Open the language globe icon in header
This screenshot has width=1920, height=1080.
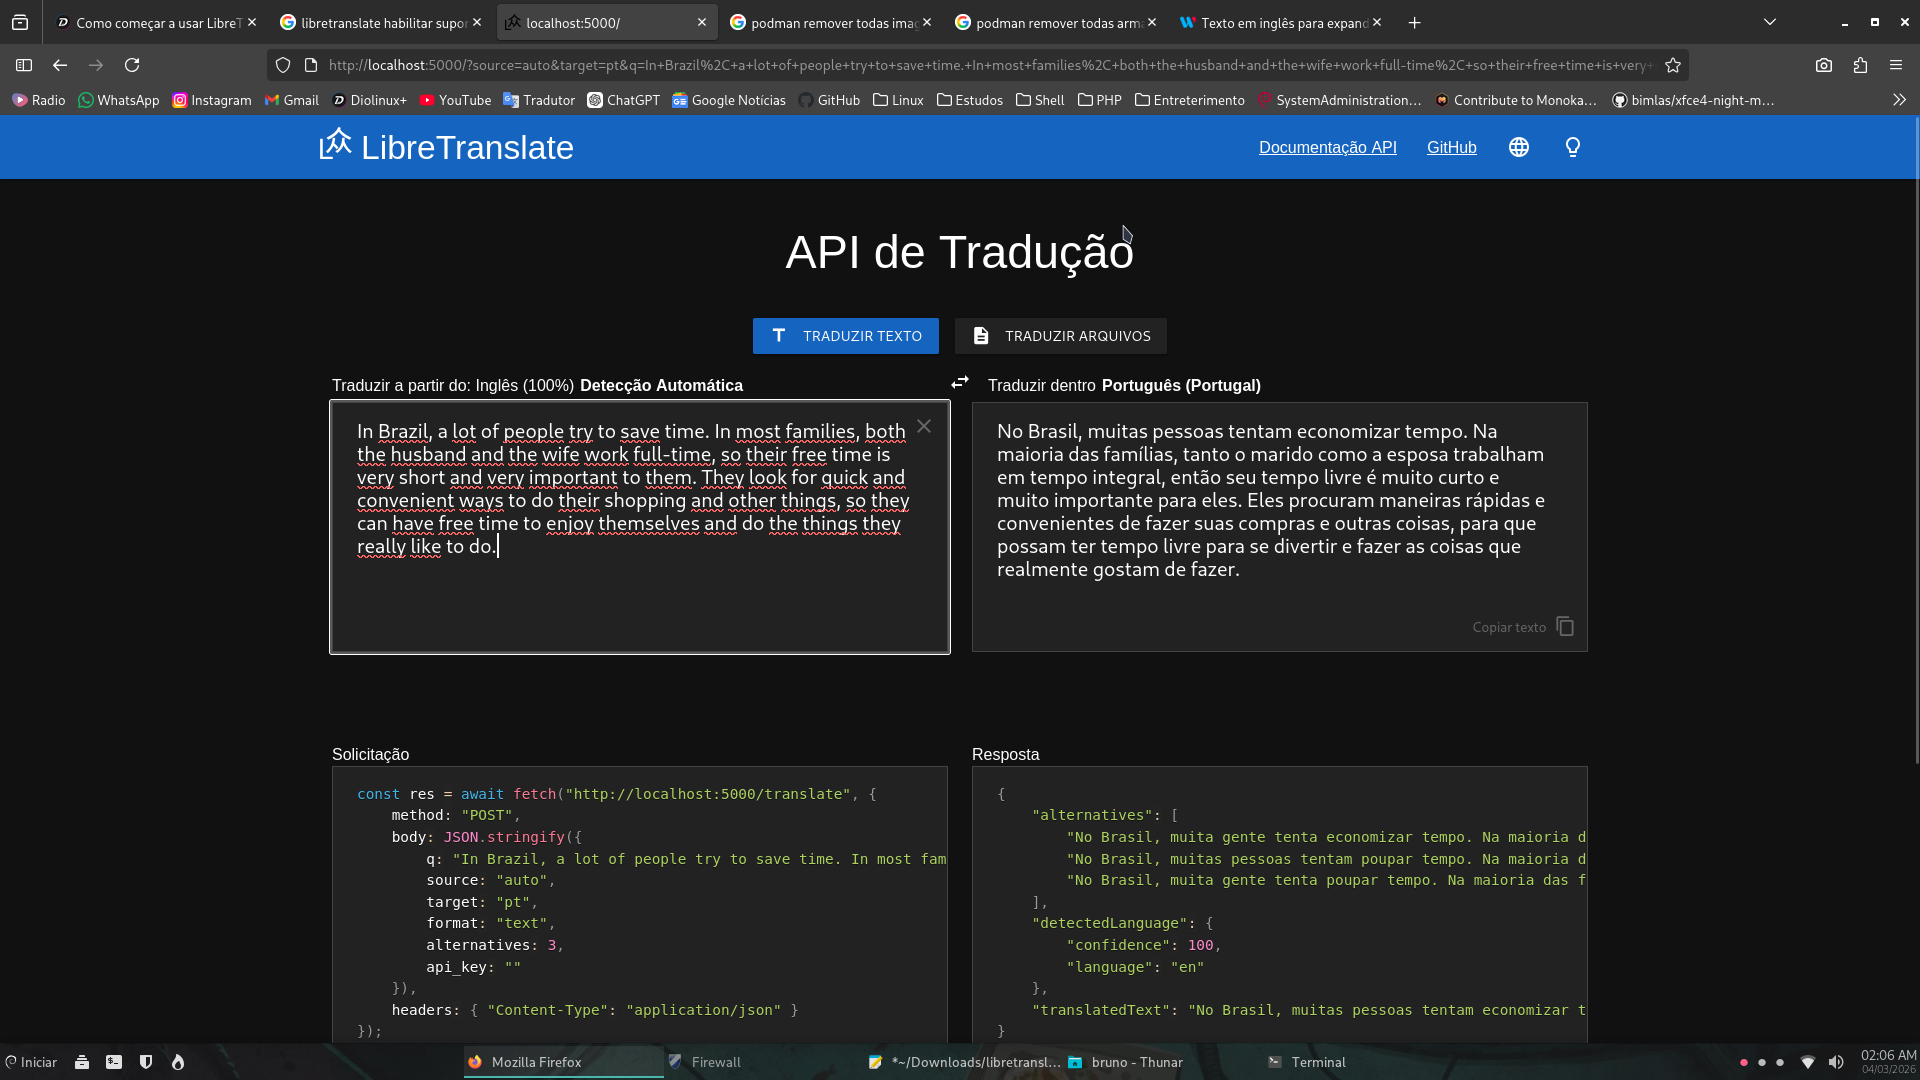pyautogui.click(x=1518, y=148)
